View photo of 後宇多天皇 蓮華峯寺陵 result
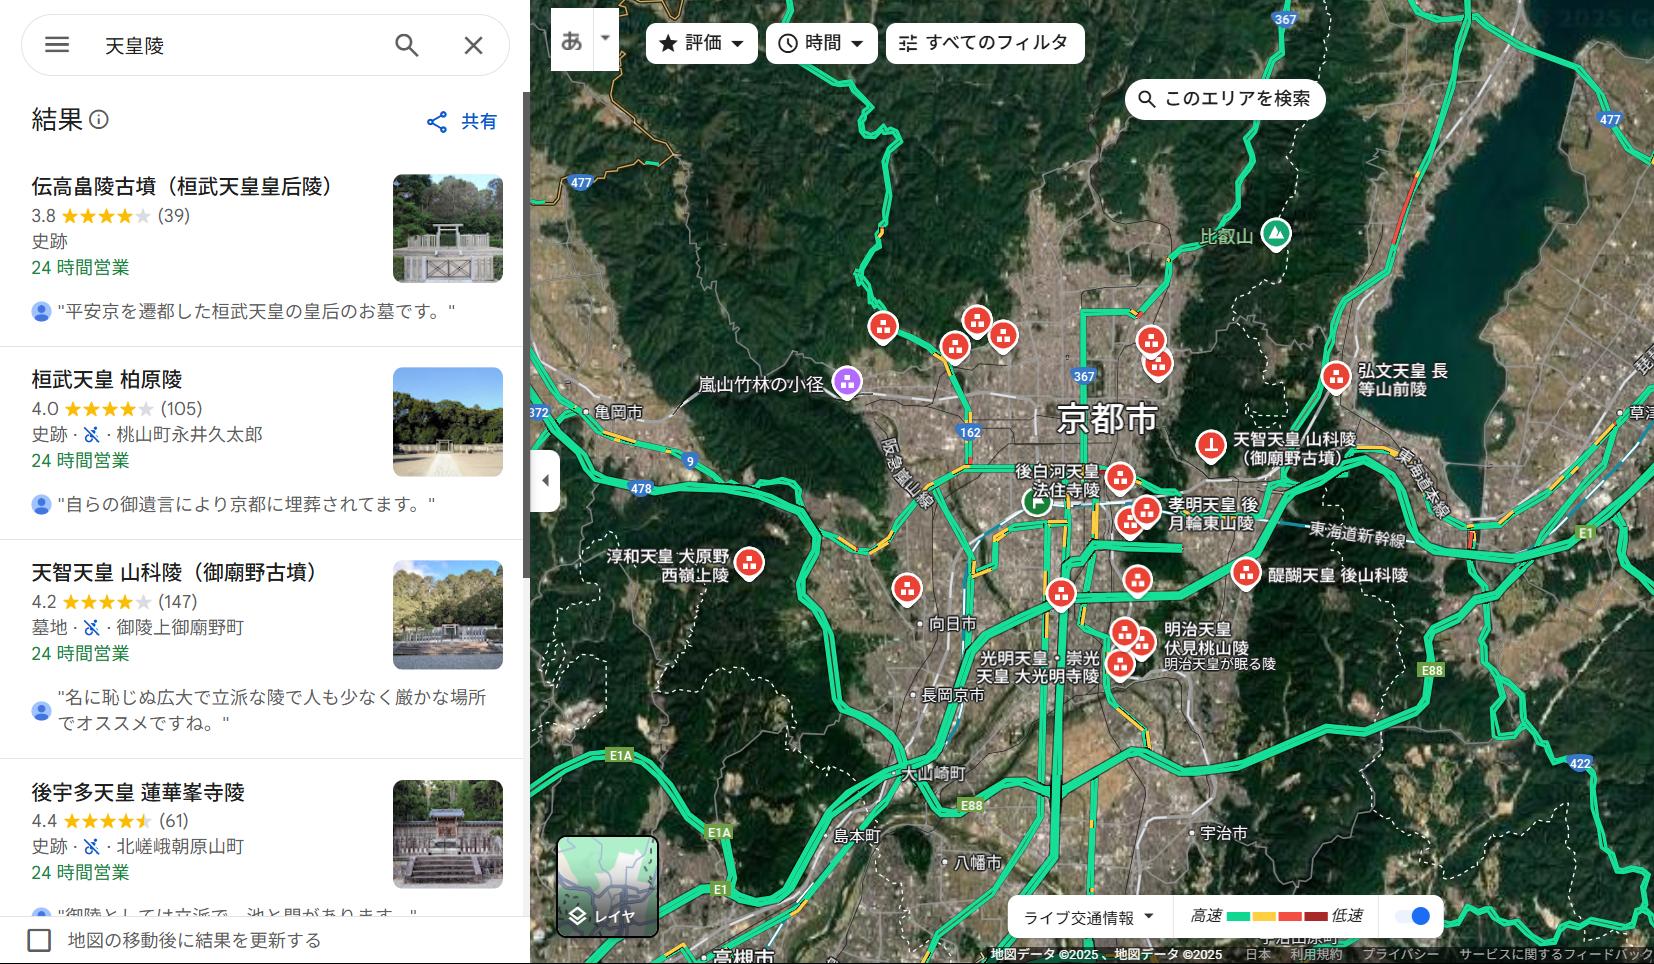The image size is (1654, 964). [448, 834]
